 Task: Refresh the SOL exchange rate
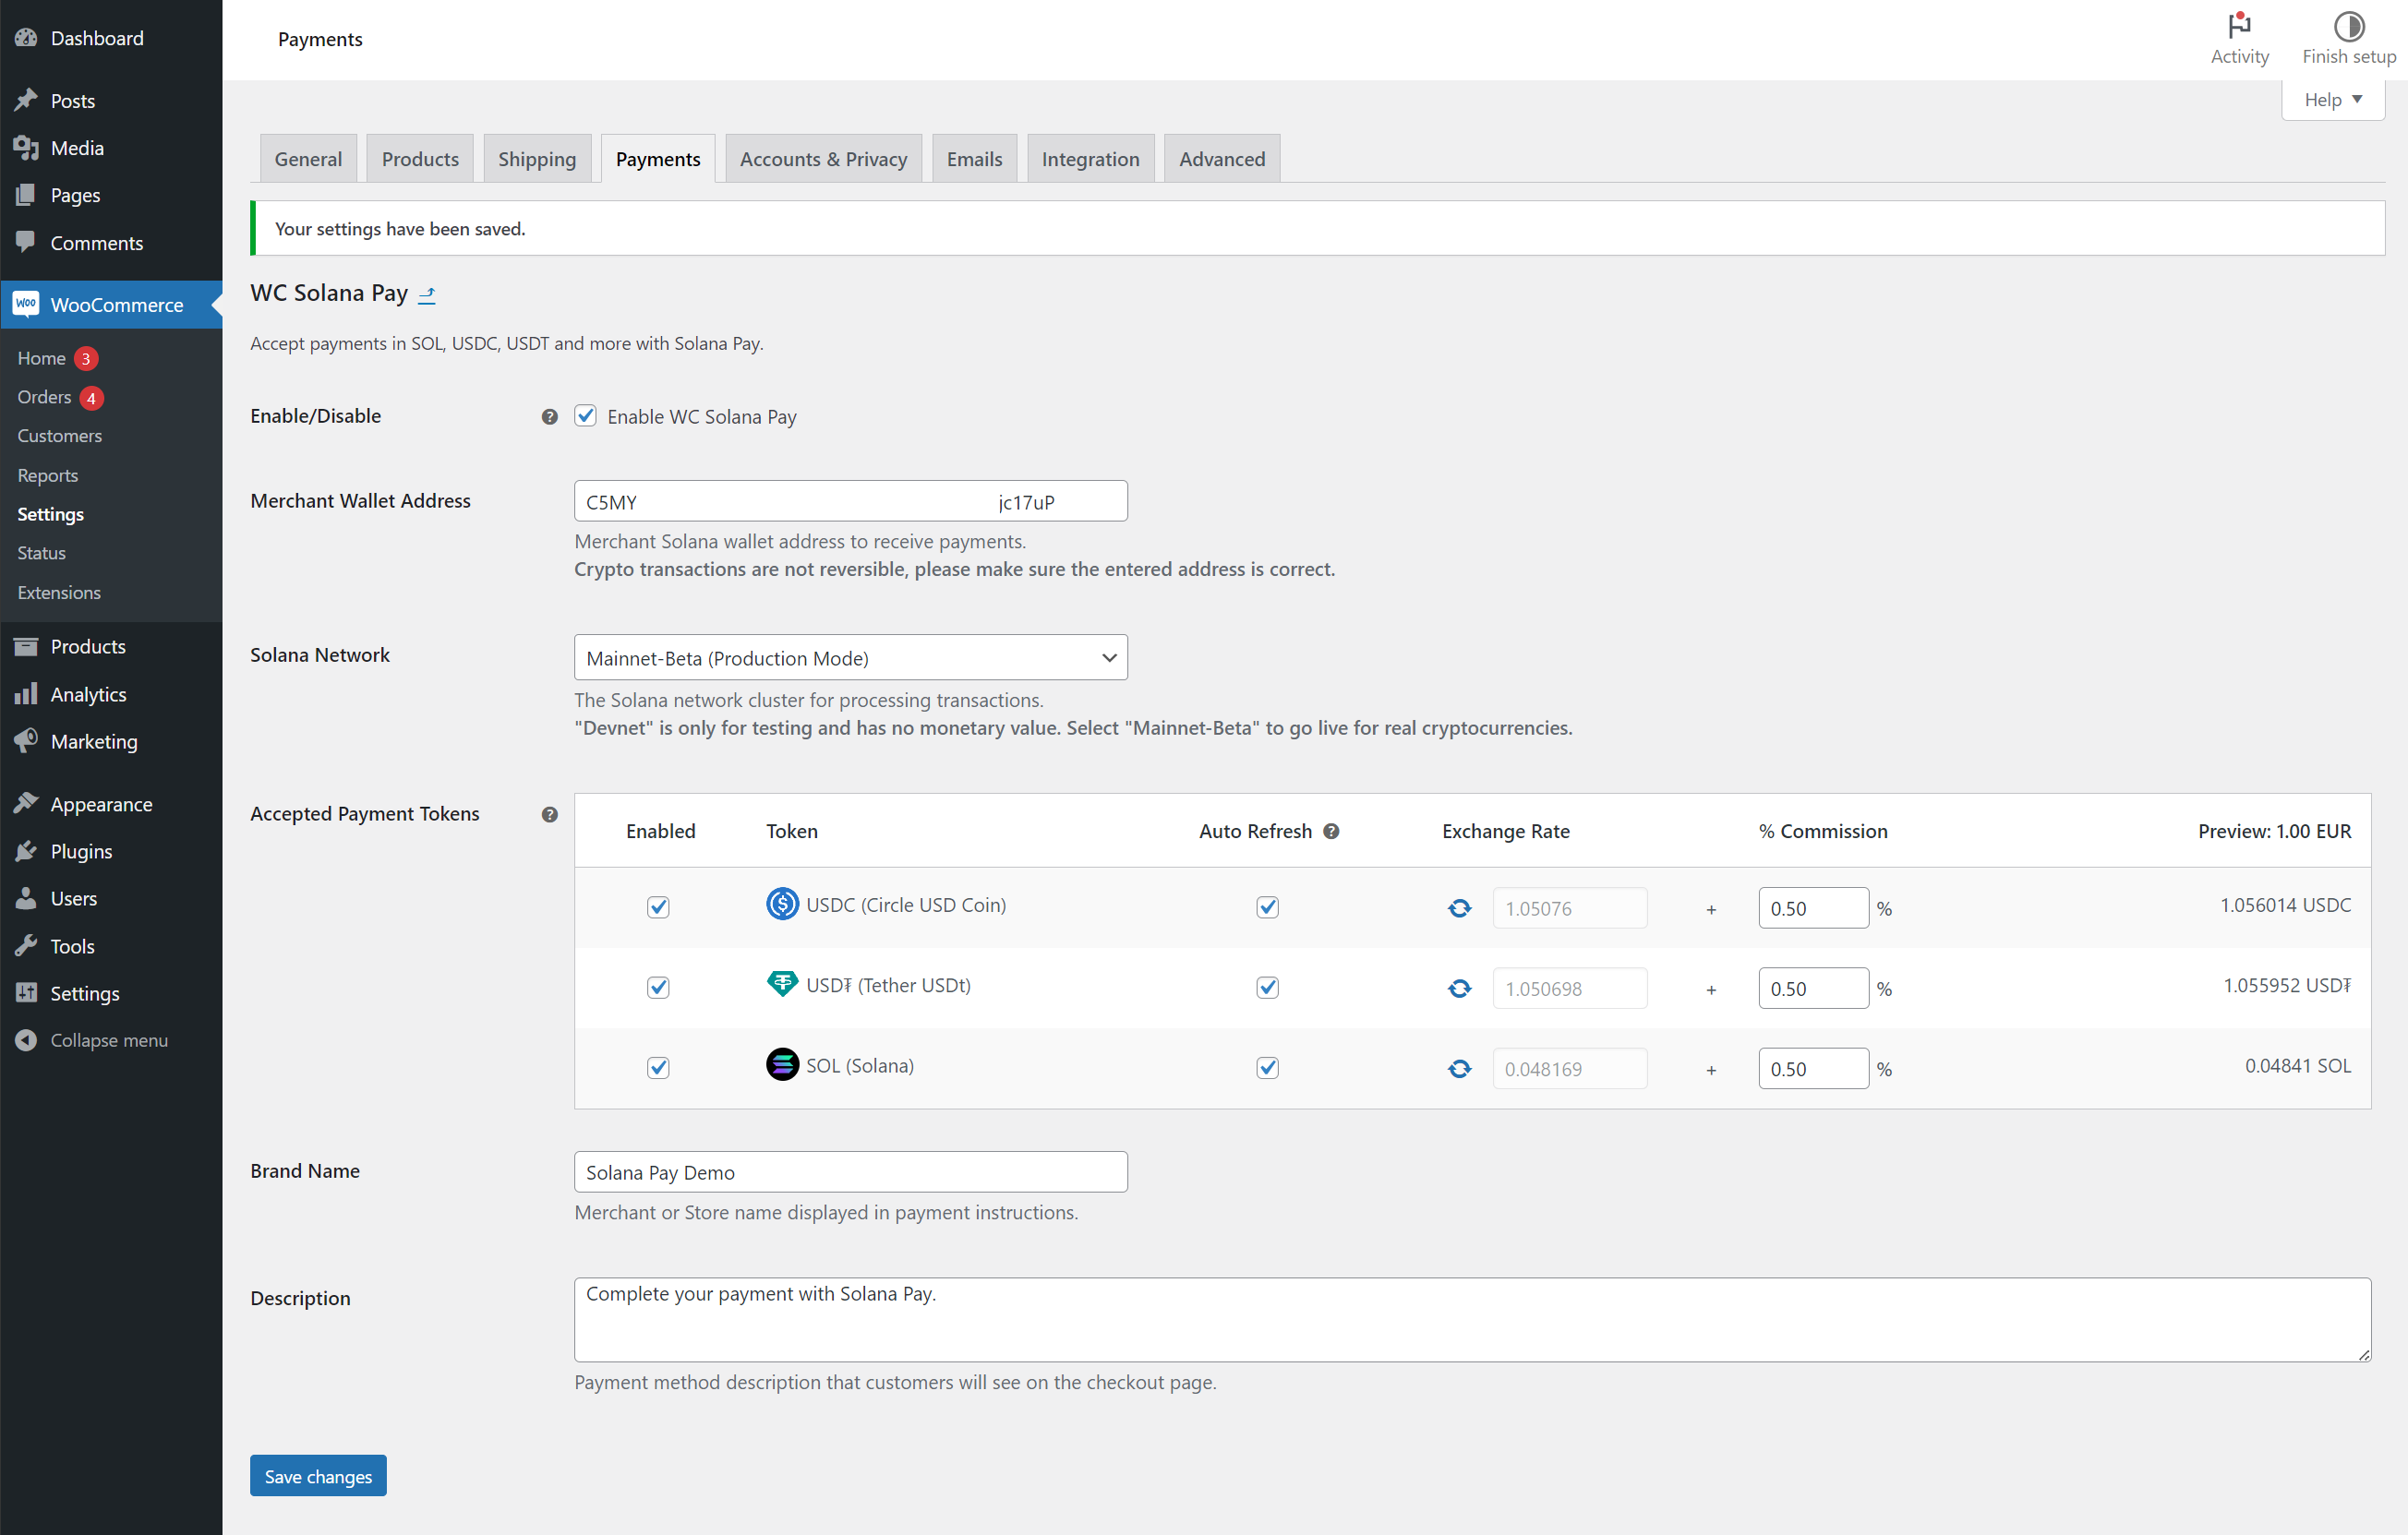1459,1069
